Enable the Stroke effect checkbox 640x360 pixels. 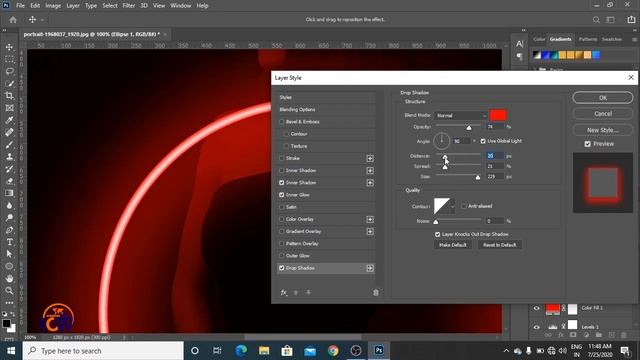[282, 158]
